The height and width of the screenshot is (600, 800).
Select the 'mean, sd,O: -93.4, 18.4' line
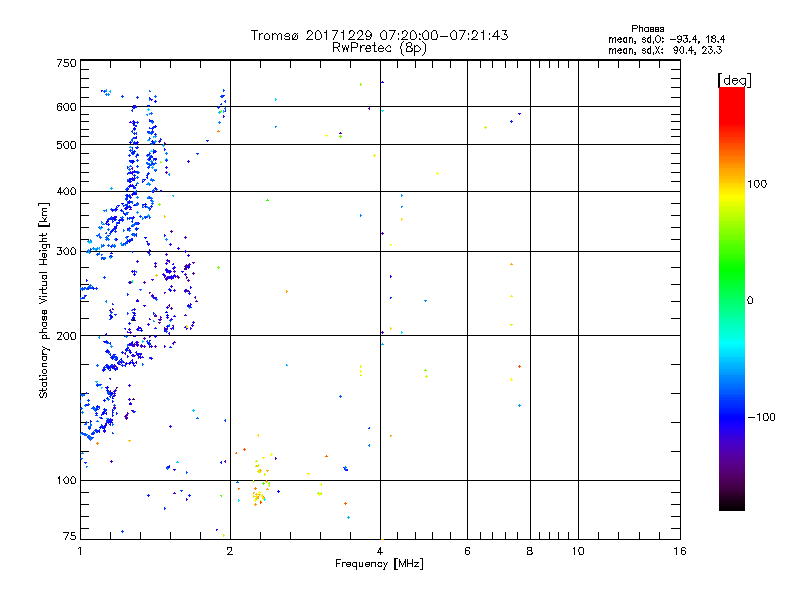coord(666,39)
